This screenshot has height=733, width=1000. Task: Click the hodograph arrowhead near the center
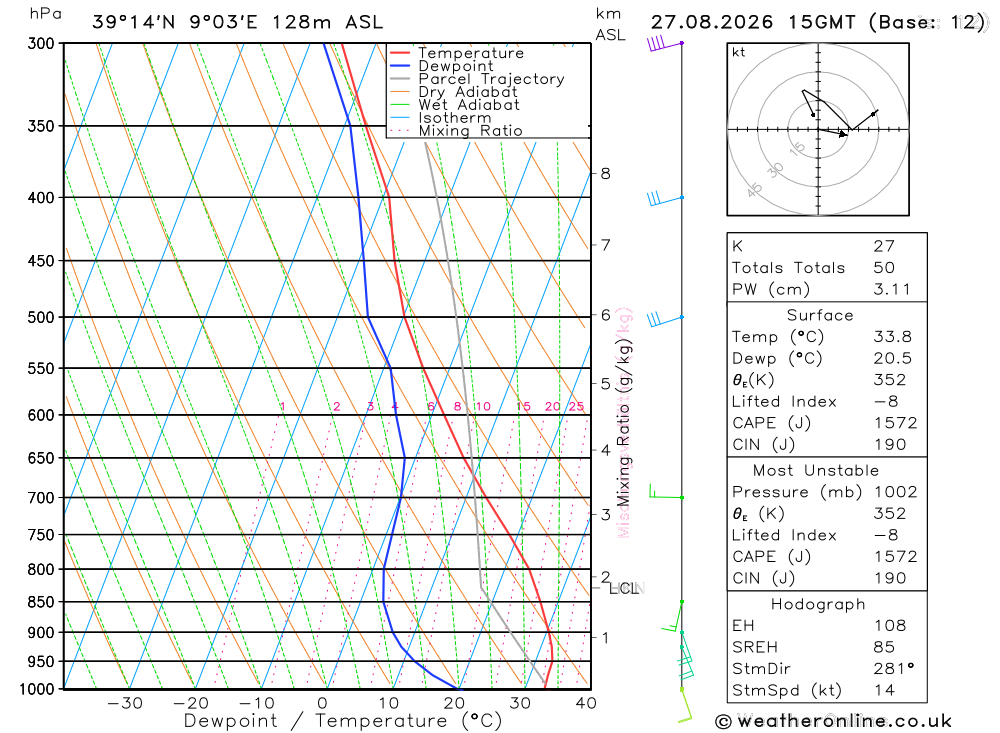tap(842, 134)
